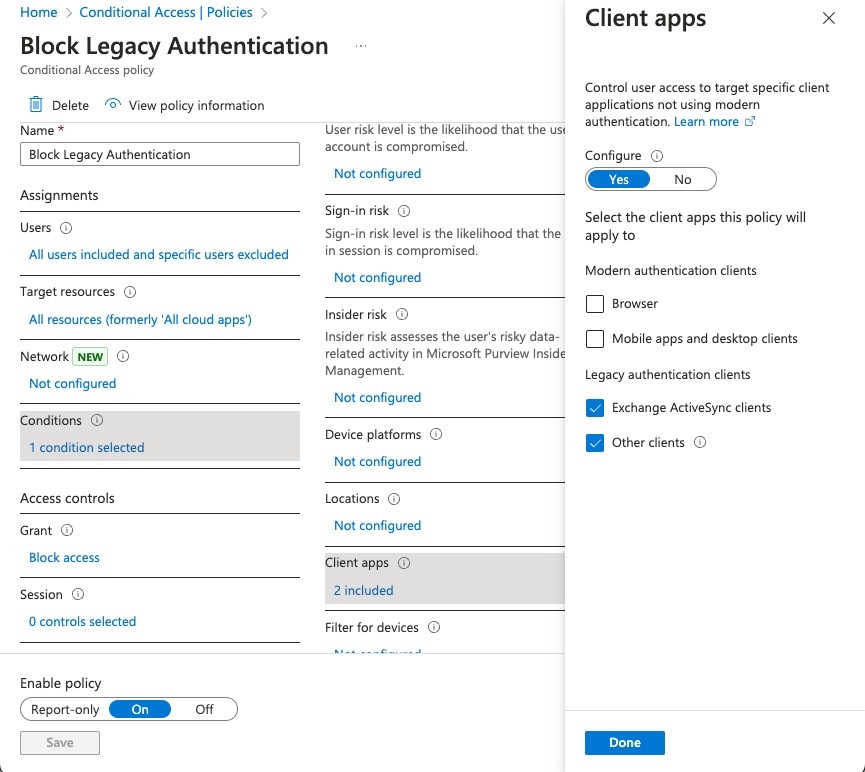Set Configure toggle to No

682,179
